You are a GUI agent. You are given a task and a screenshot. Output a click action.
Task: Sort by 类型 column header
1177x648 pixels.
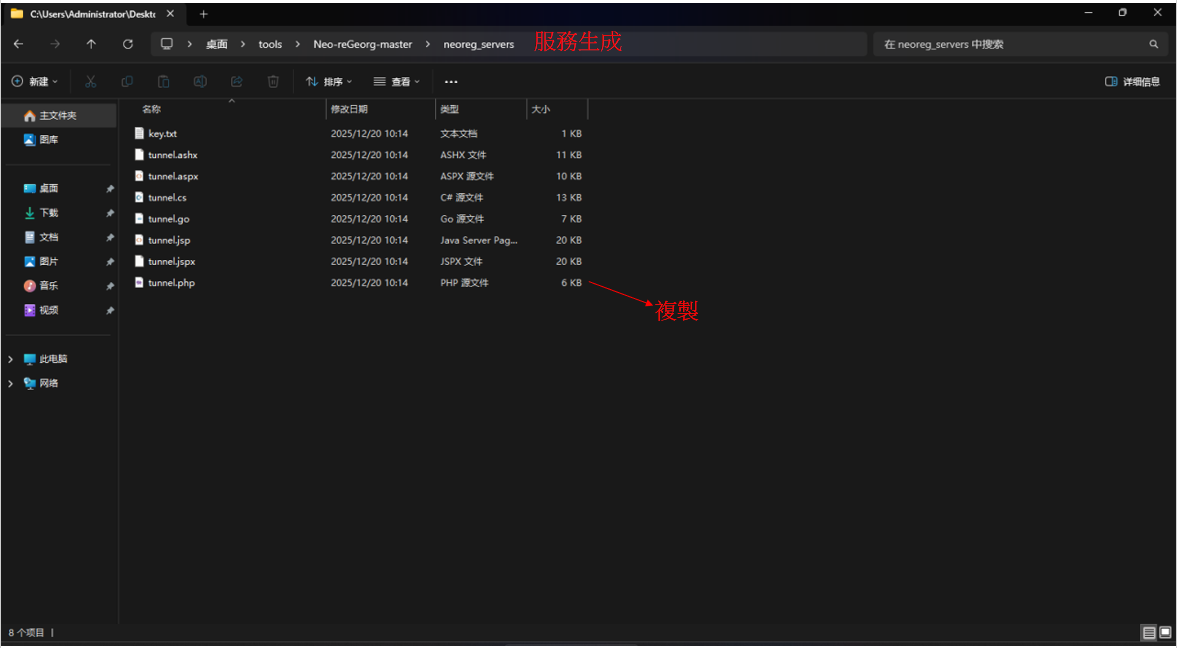(450, 109)
